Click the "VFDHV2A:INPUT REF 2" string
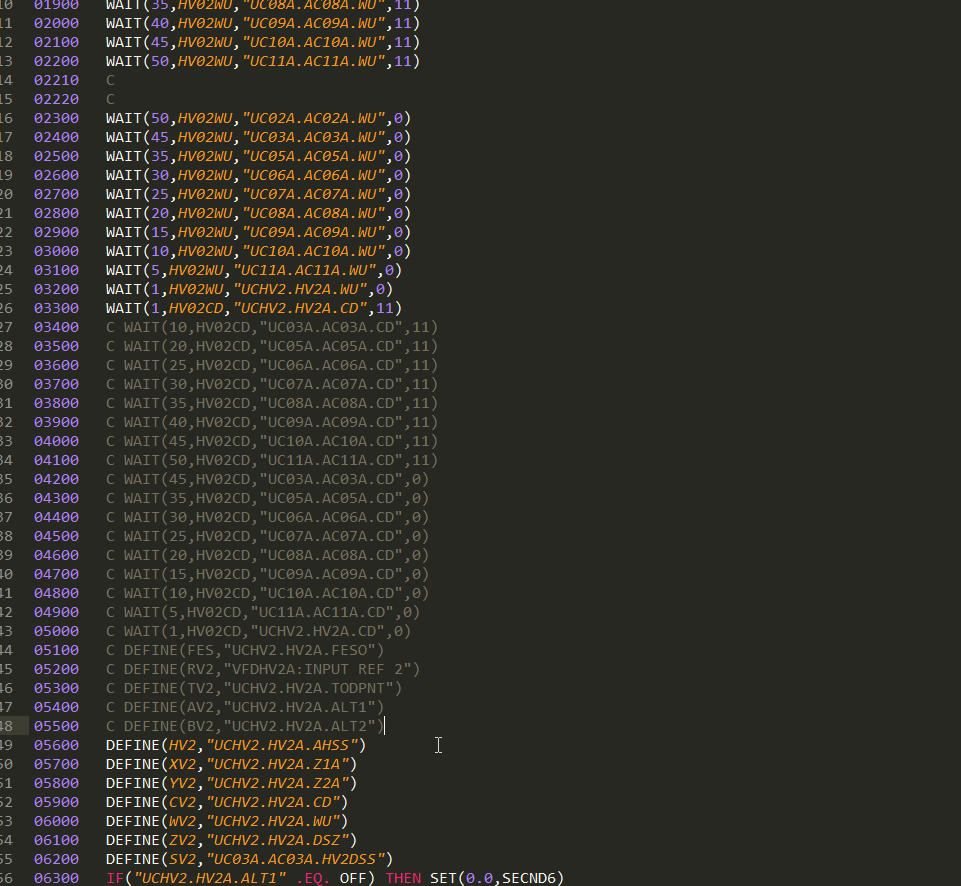Viewport: 961px width, 886px height. pyautogui.click(x=318, y=669)
